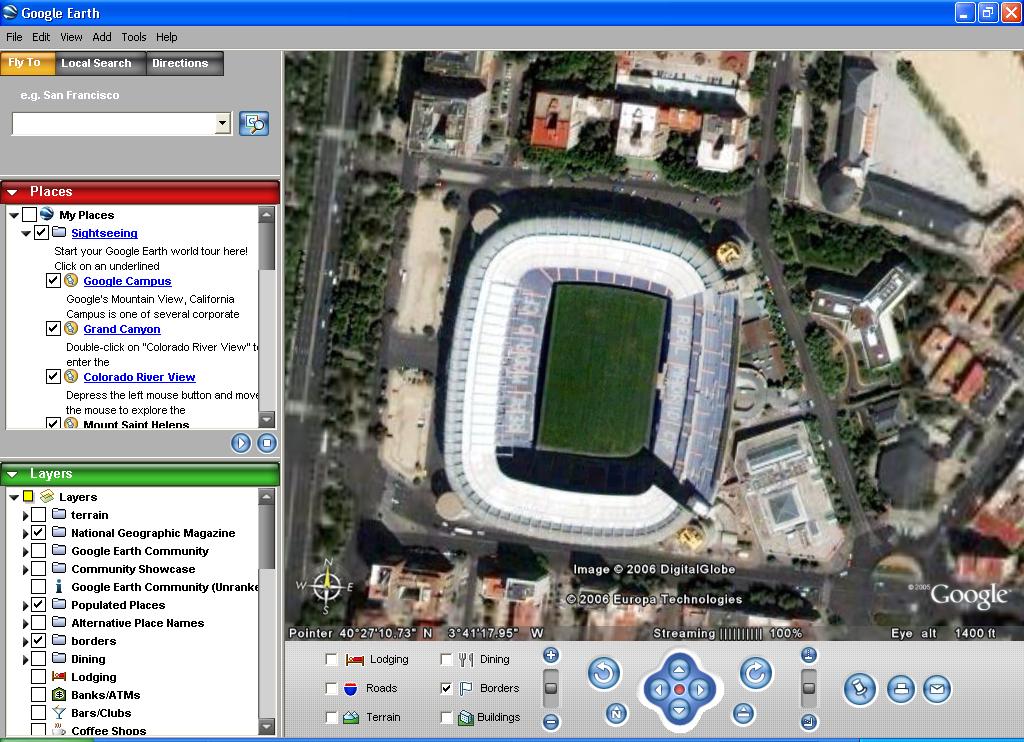
Task: Check the Google Earth Community layer
Action: 39,551
